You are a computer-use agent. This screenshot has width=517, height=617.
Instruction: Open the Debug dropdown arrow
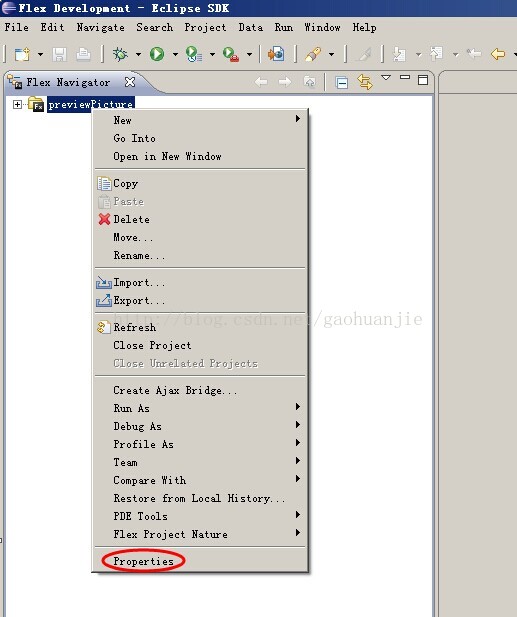coord(138,54)
